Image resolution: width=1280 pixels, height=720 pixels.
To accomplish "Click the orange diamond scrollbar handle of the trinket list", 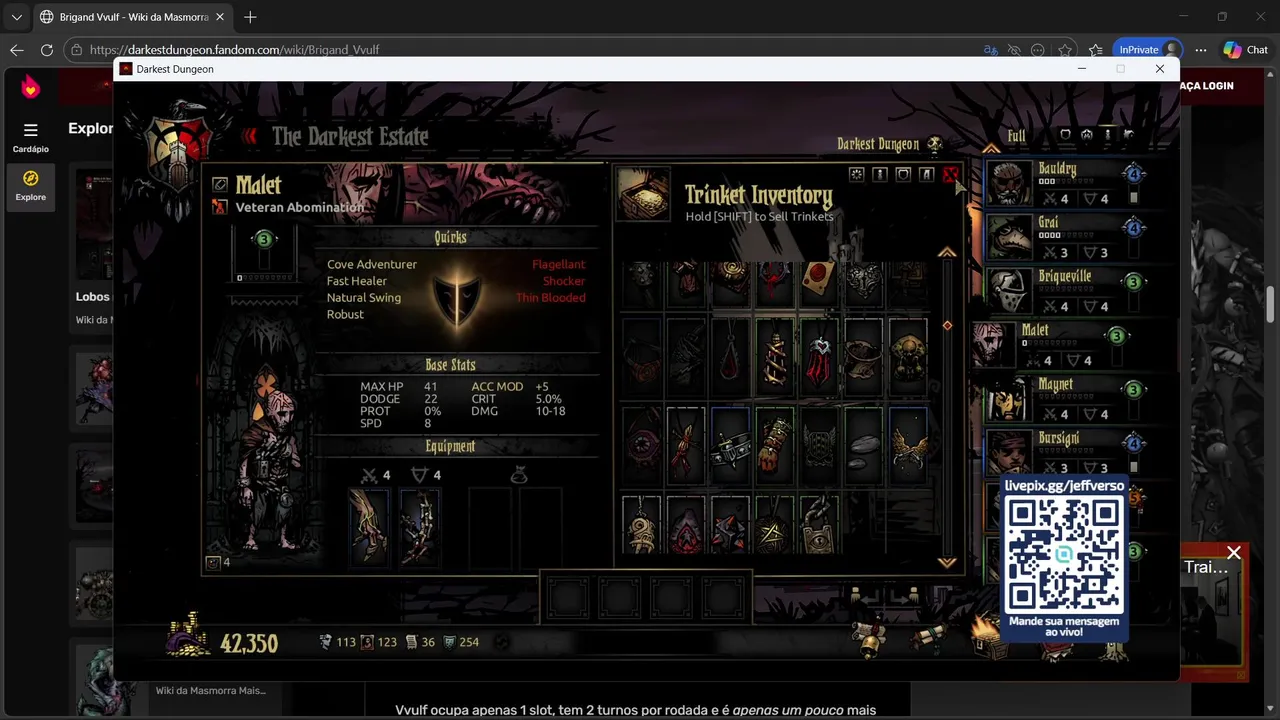I will (x=947, y=325).
